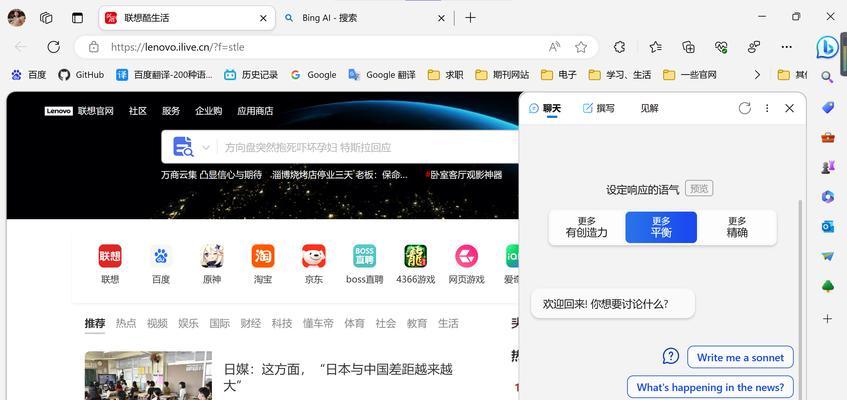Open the sidebar Tools briefcase icon

click(x=828, y=137)
